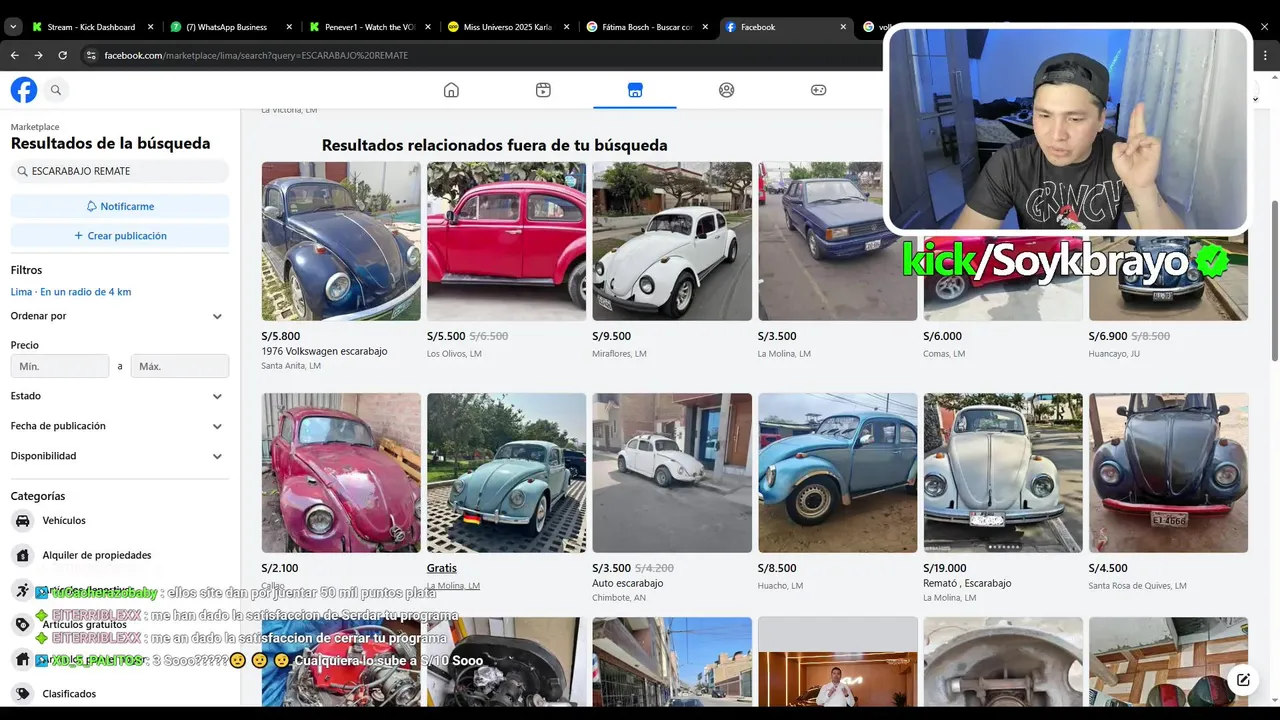Click the ESCARABAJO REMATE search field
The width and height of the screenshot is (1280, 720).
pyautogui.click(x=120, y=171)
